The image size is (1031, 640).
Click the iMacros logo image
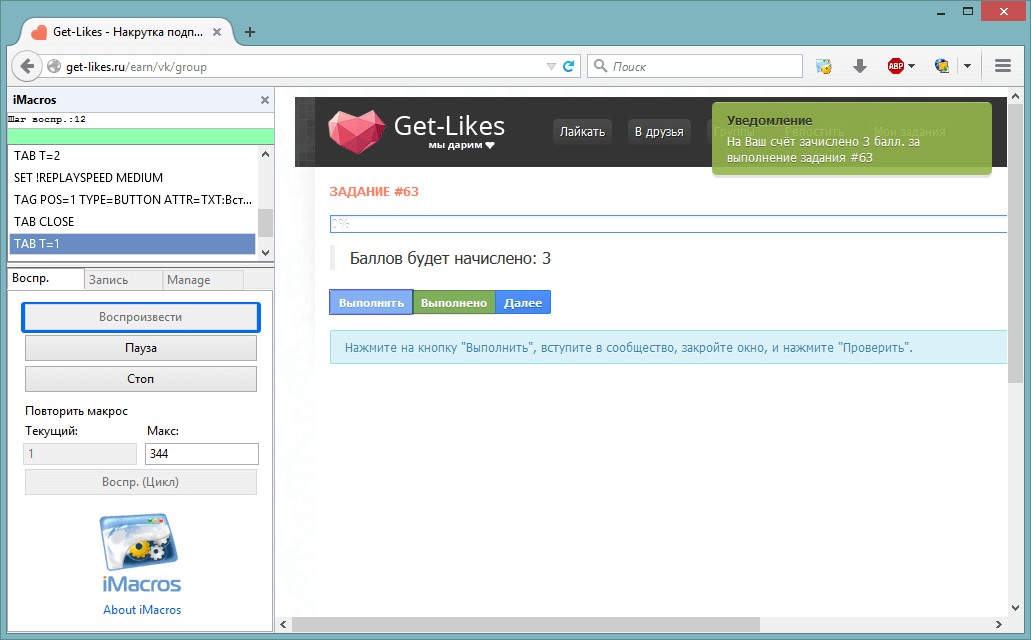[141, 553]
